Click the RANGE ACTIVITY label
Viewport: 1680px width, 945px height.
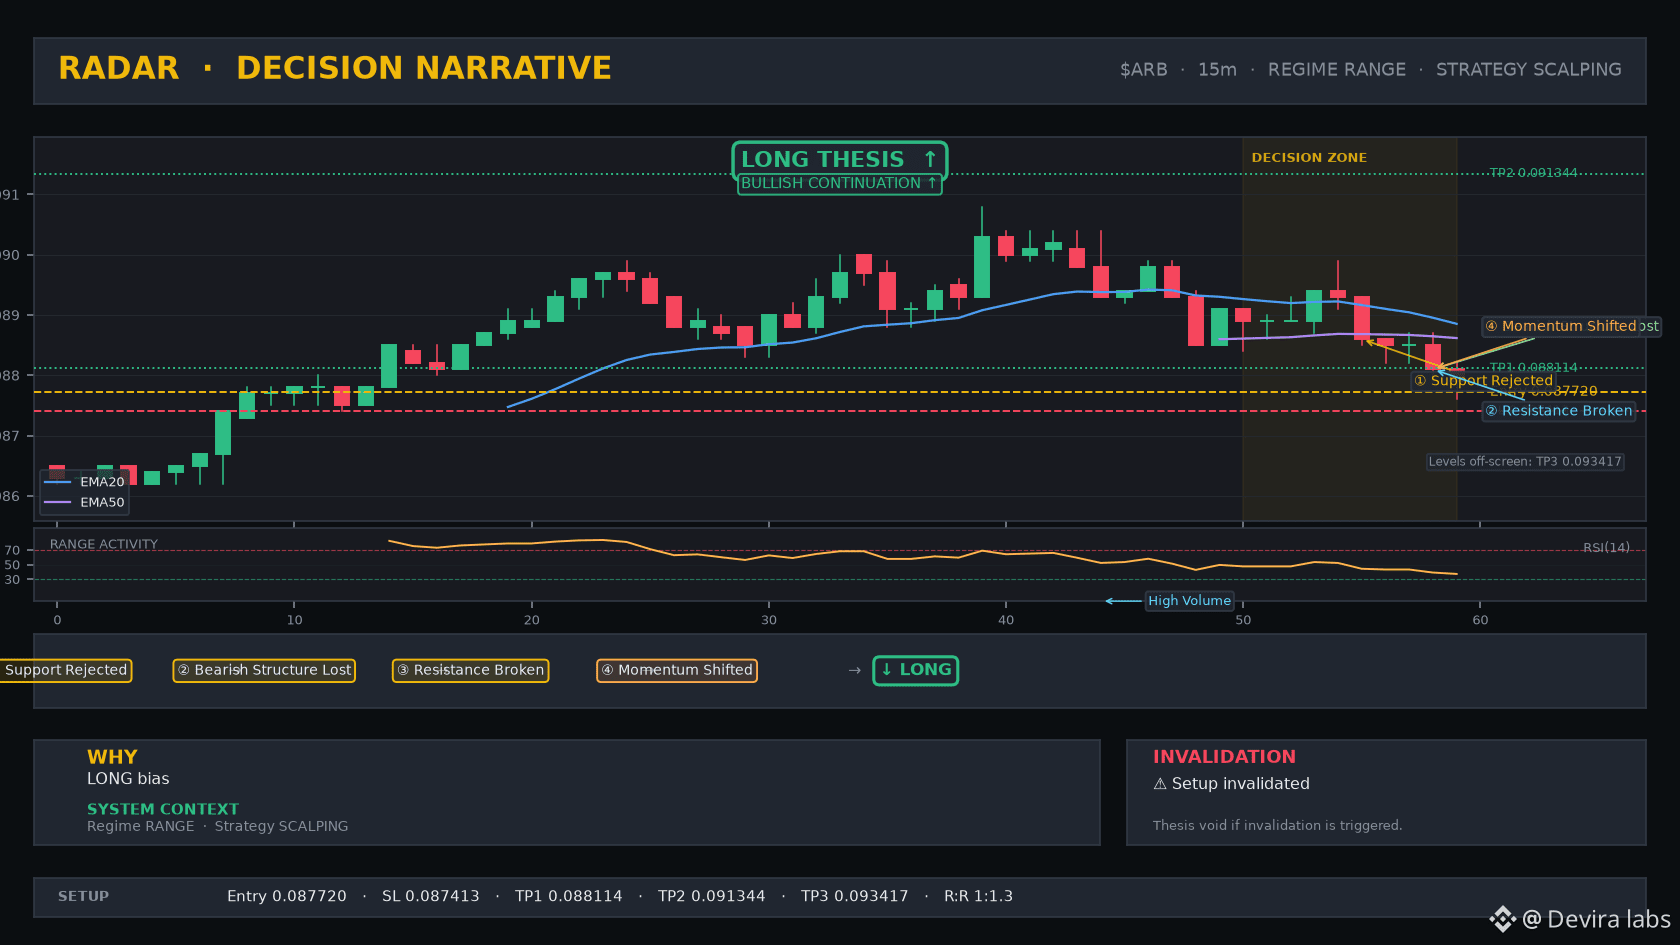[104, 544]
